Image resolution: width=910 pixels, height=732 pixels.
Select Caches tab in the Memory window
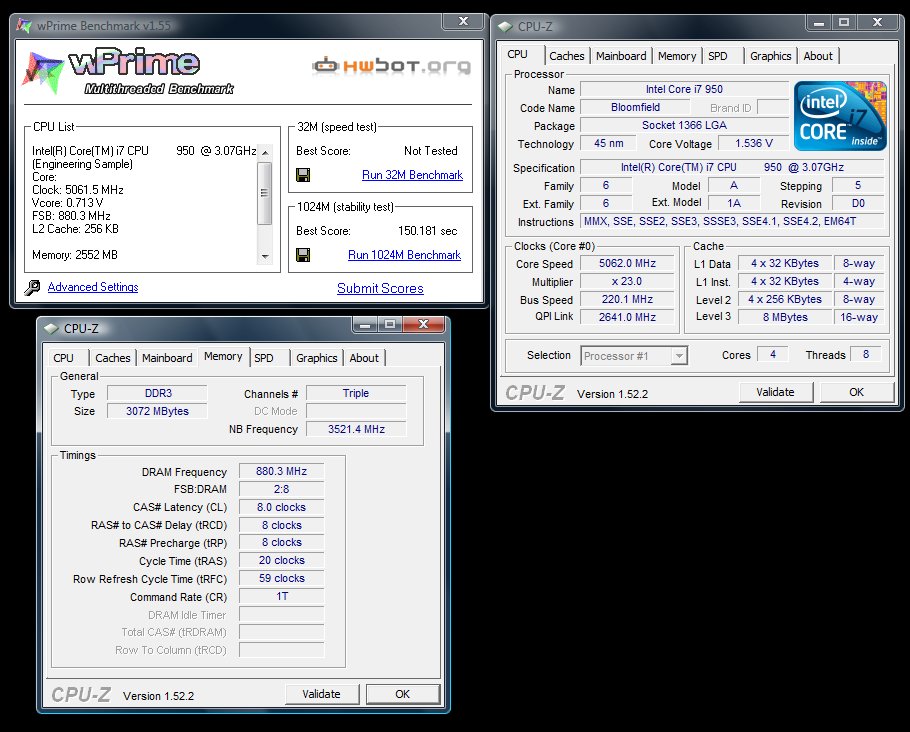point(113,358)
